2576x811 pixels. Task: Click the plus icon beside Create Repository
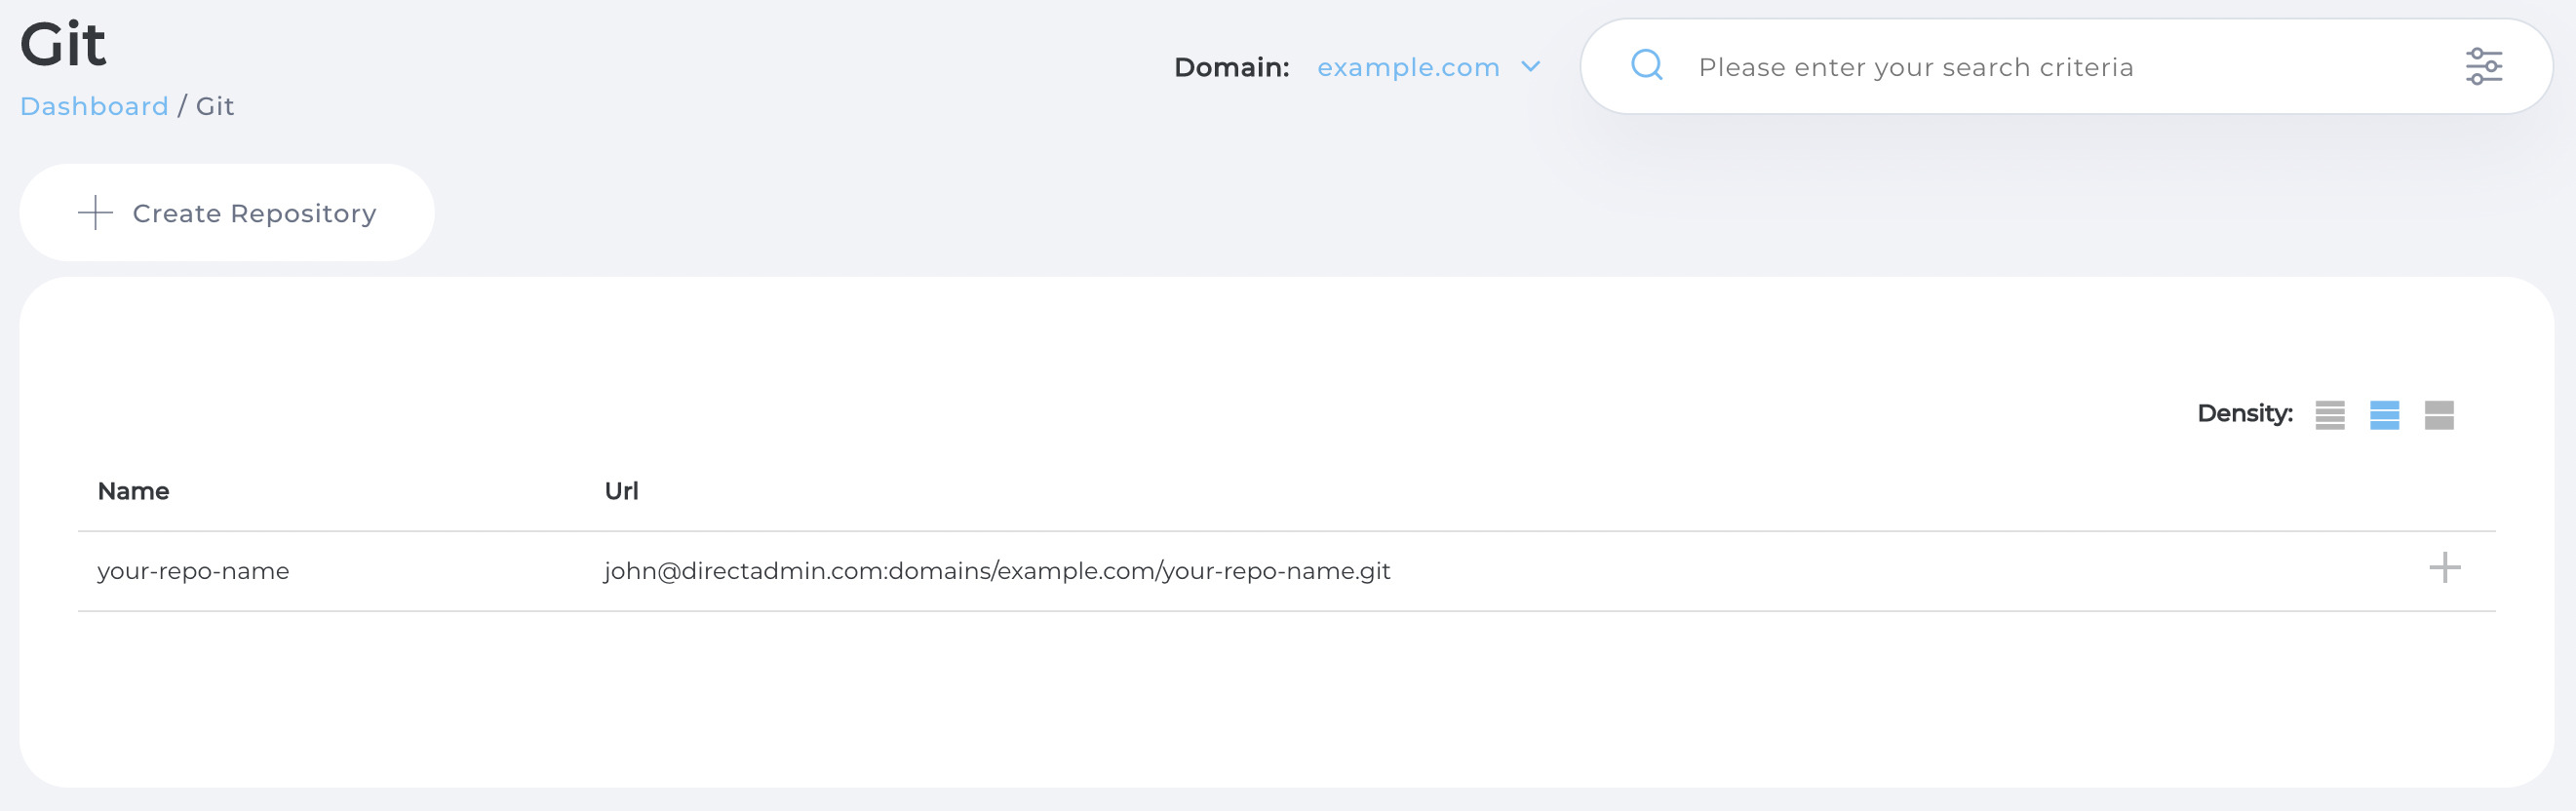click(x=96, y=213)
